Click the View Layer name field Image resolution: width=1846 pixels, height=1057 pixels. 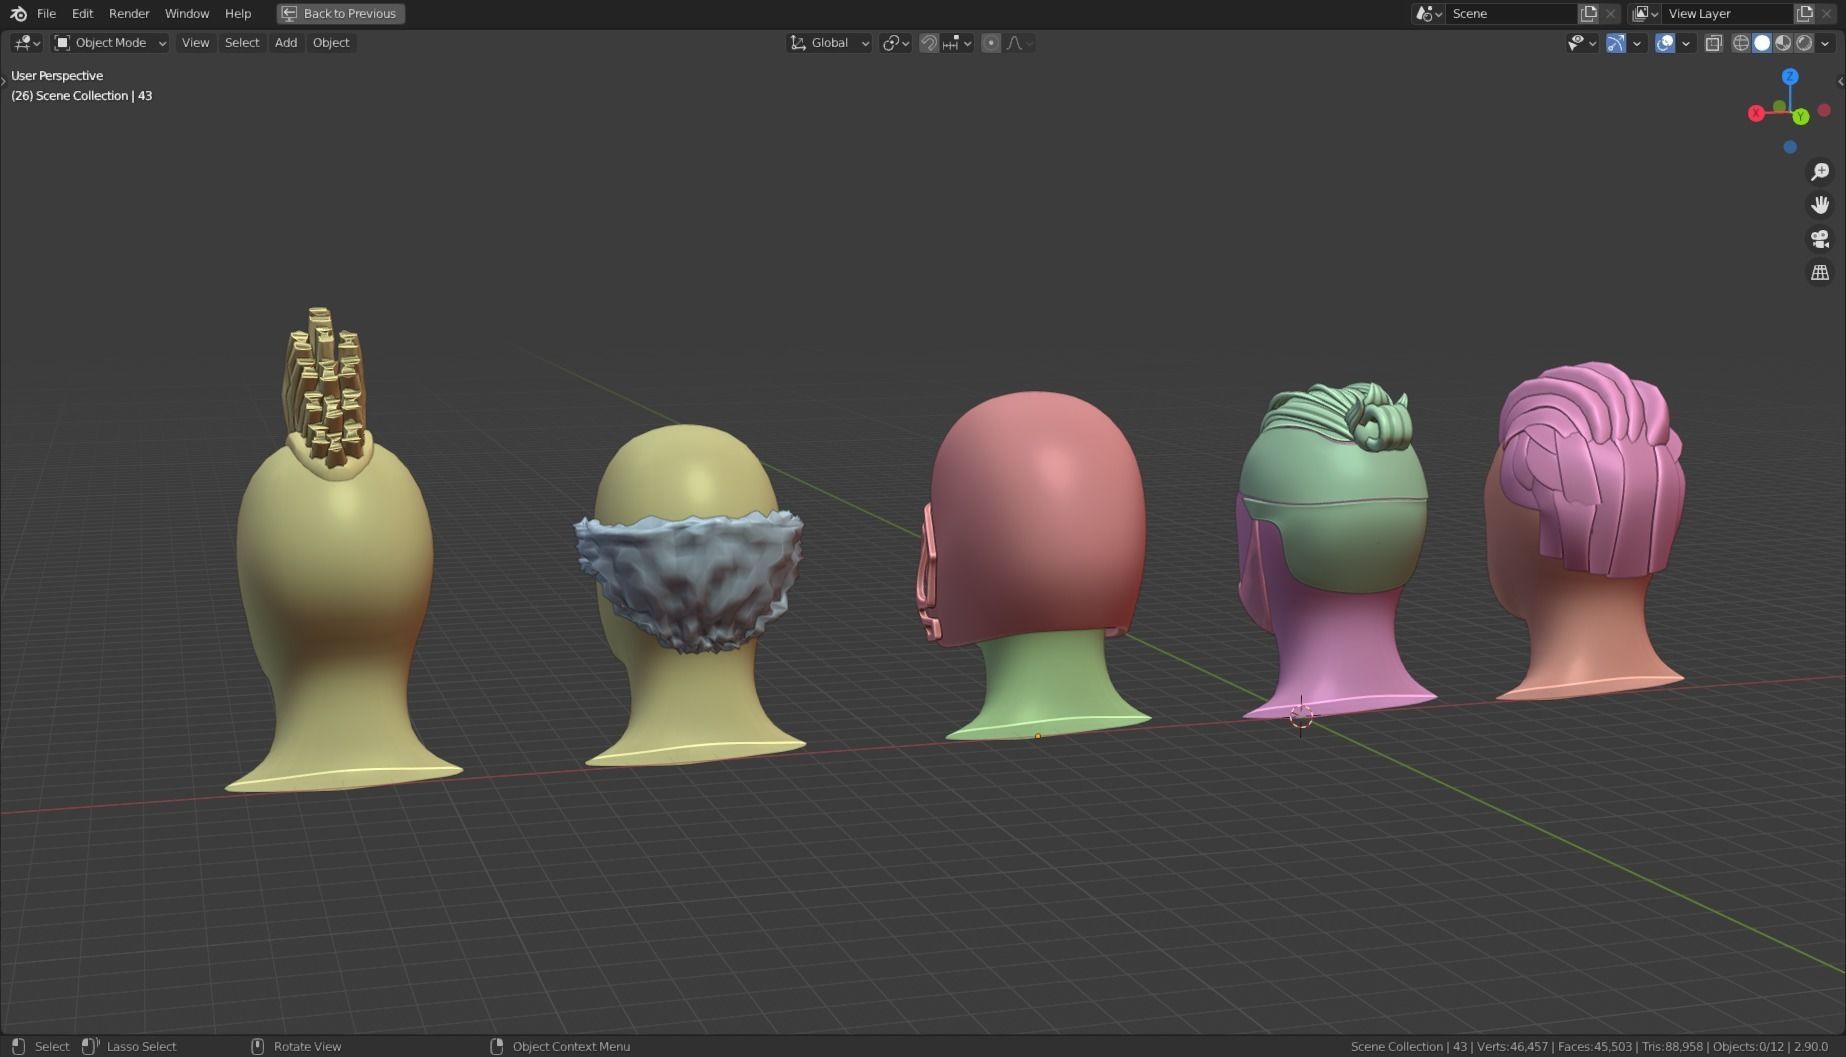pos(1727,14)
